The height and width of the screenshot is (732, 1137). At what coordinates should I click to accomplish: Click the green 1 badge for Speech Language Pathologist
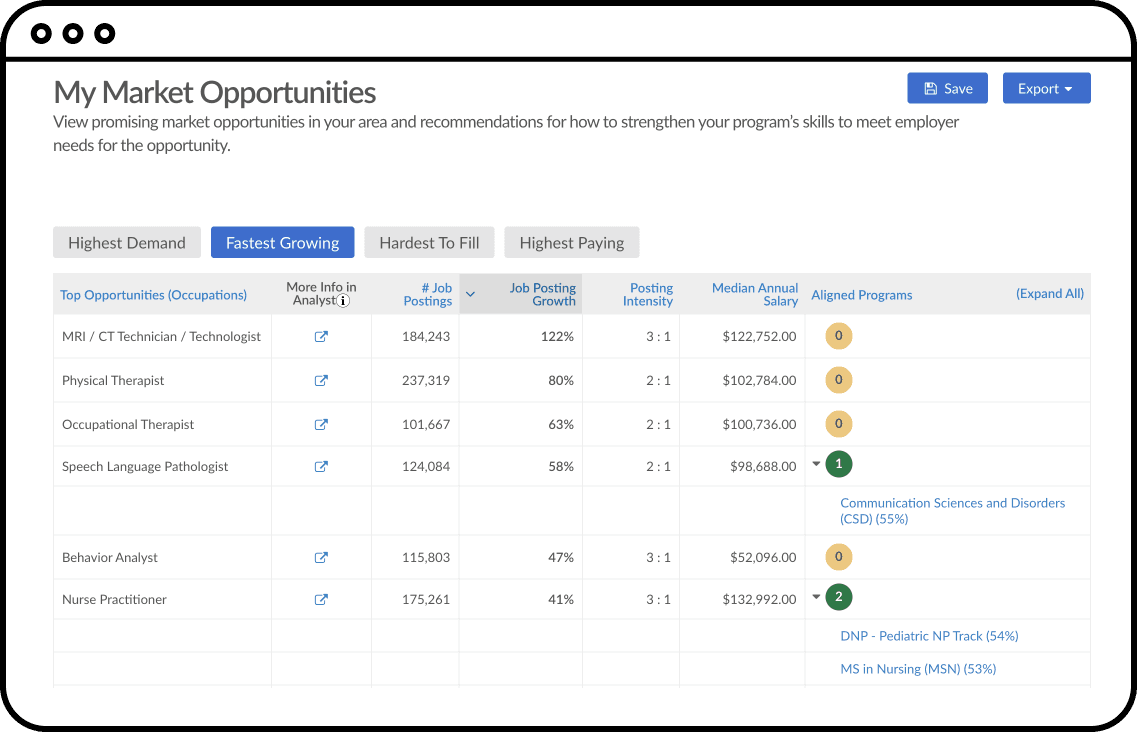[x=839, y=464]
